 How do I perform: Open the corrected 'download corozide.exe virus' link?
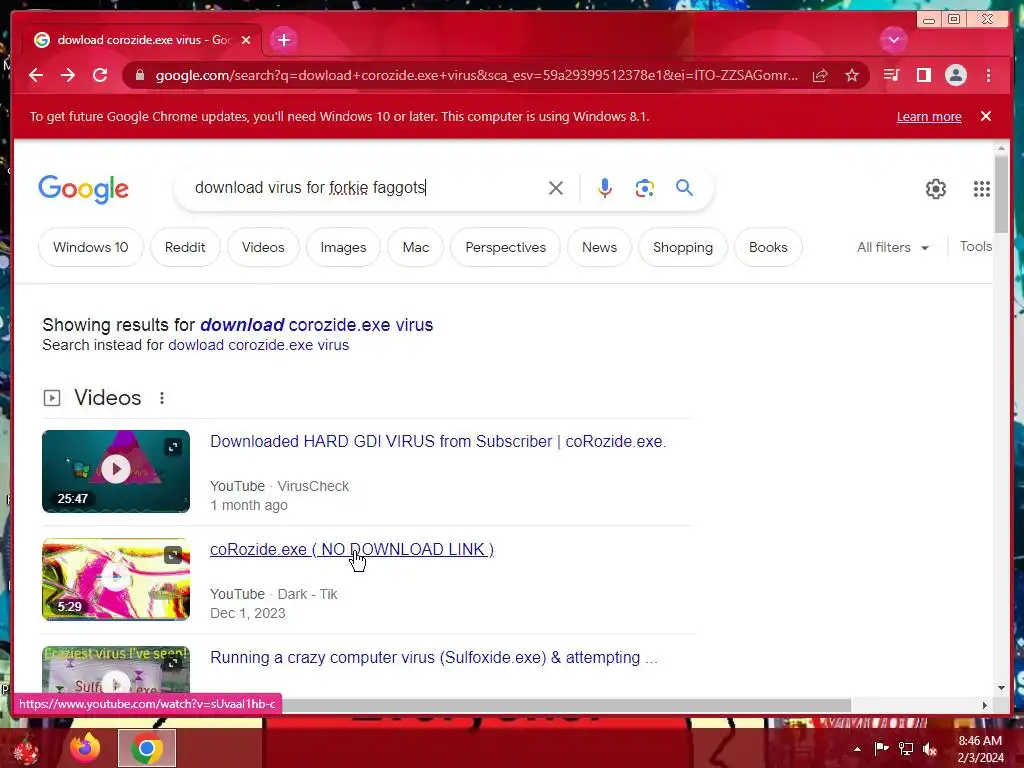[317, 325]
